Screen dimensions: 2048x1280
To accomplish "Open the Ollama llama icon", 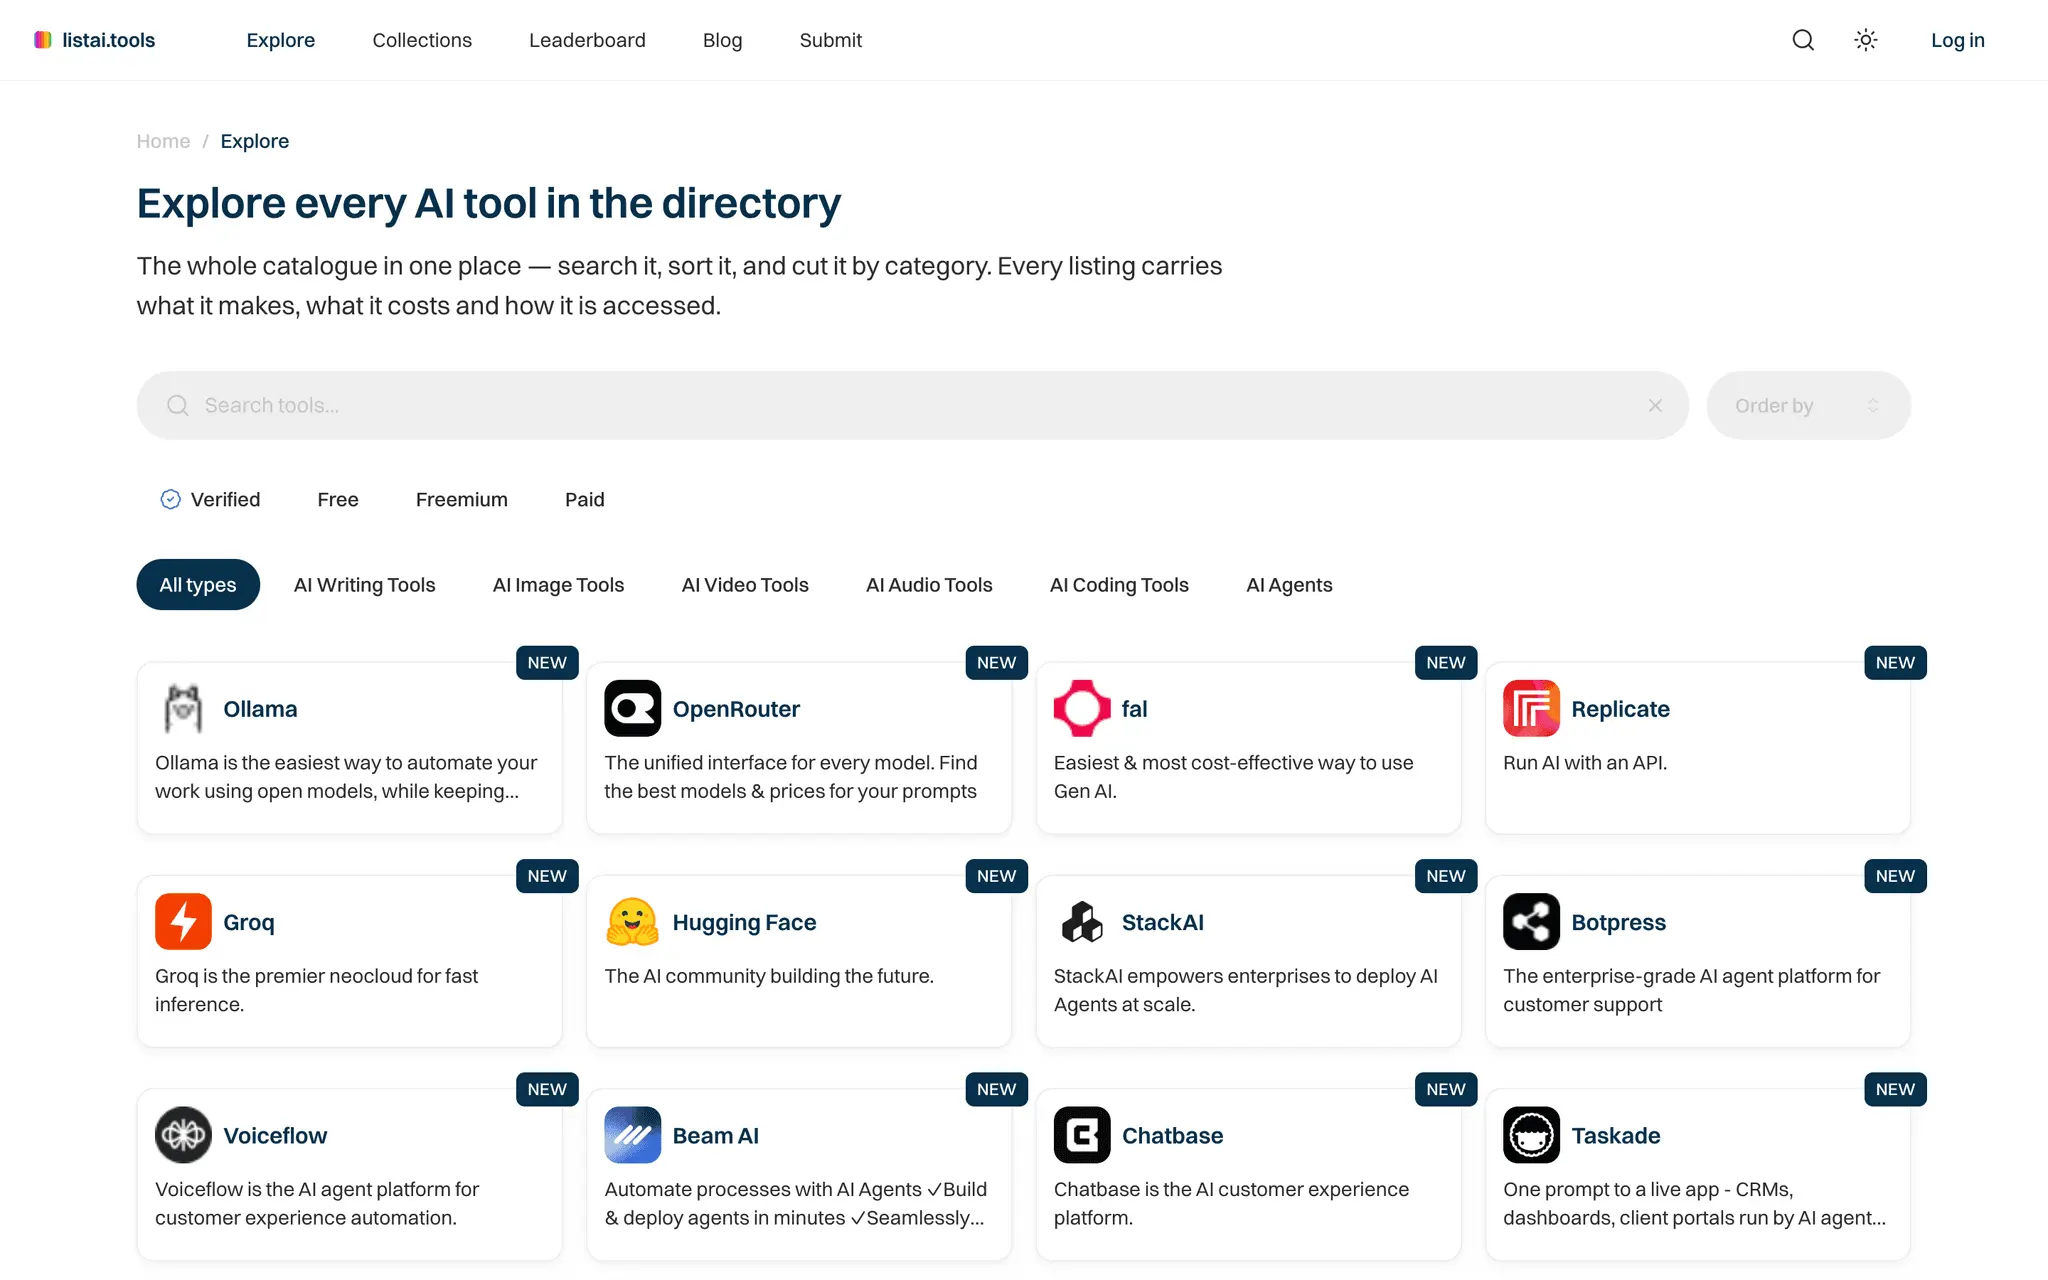I will (x=183, y=708).
